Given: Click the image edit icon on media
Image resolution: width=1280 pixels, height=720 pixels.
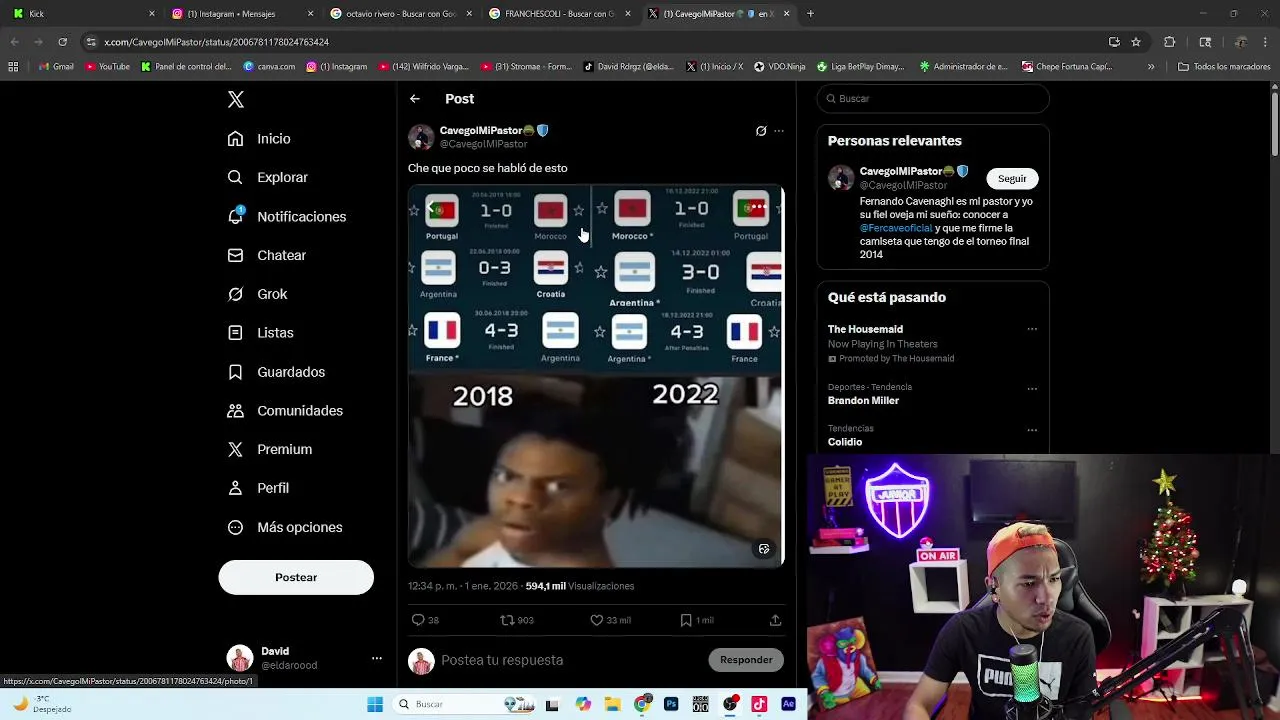Looking at the screenshot, I should (x=764, y=549).
